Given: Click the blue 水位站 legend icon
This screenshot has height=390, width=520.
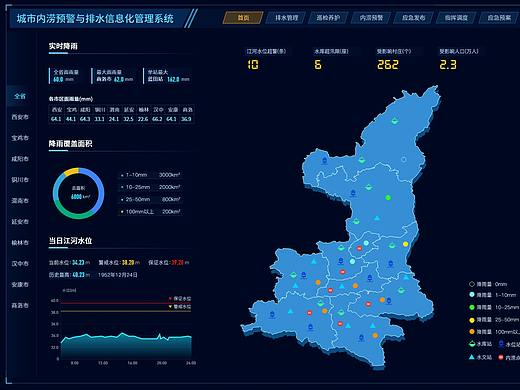Looking at the screenshot, I should tap(501, 344).
